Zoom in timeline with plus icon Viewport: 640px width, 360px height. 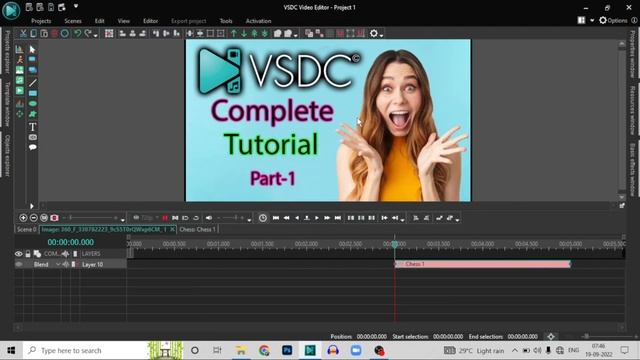23,218
